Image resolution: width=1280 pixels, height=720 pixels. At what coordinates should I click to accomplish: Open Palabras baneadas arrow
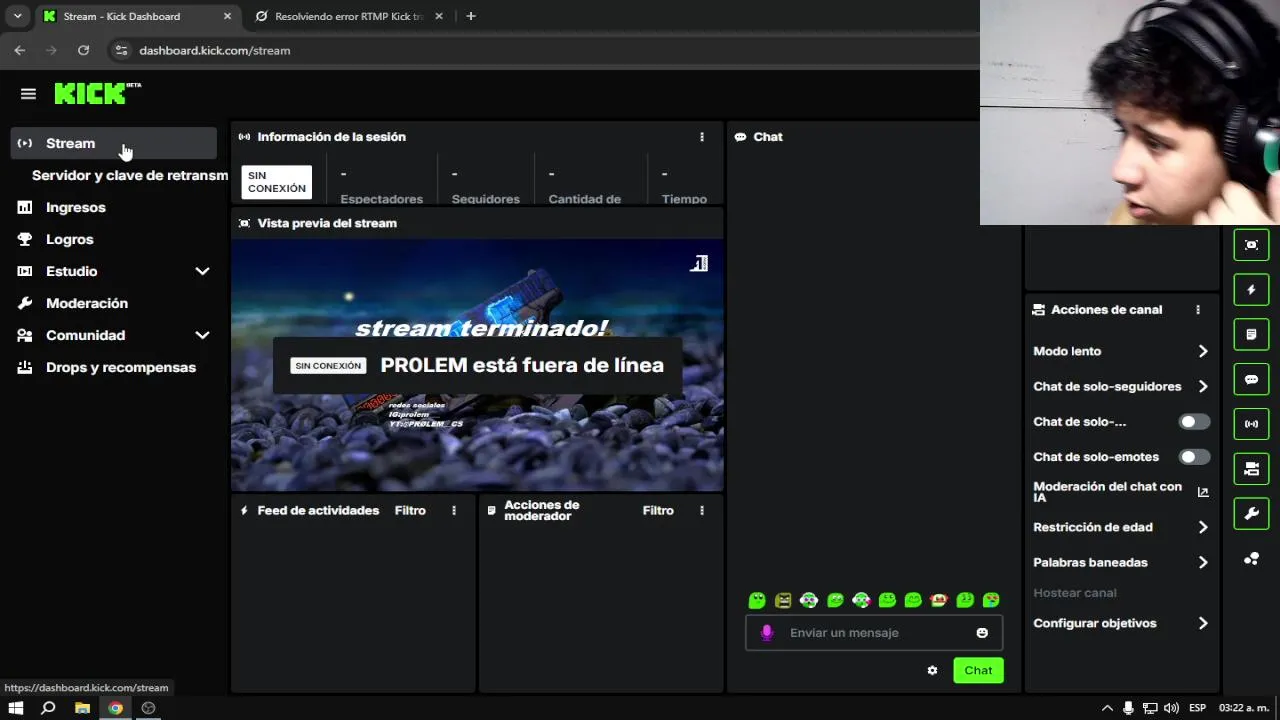coord(1203,562)
